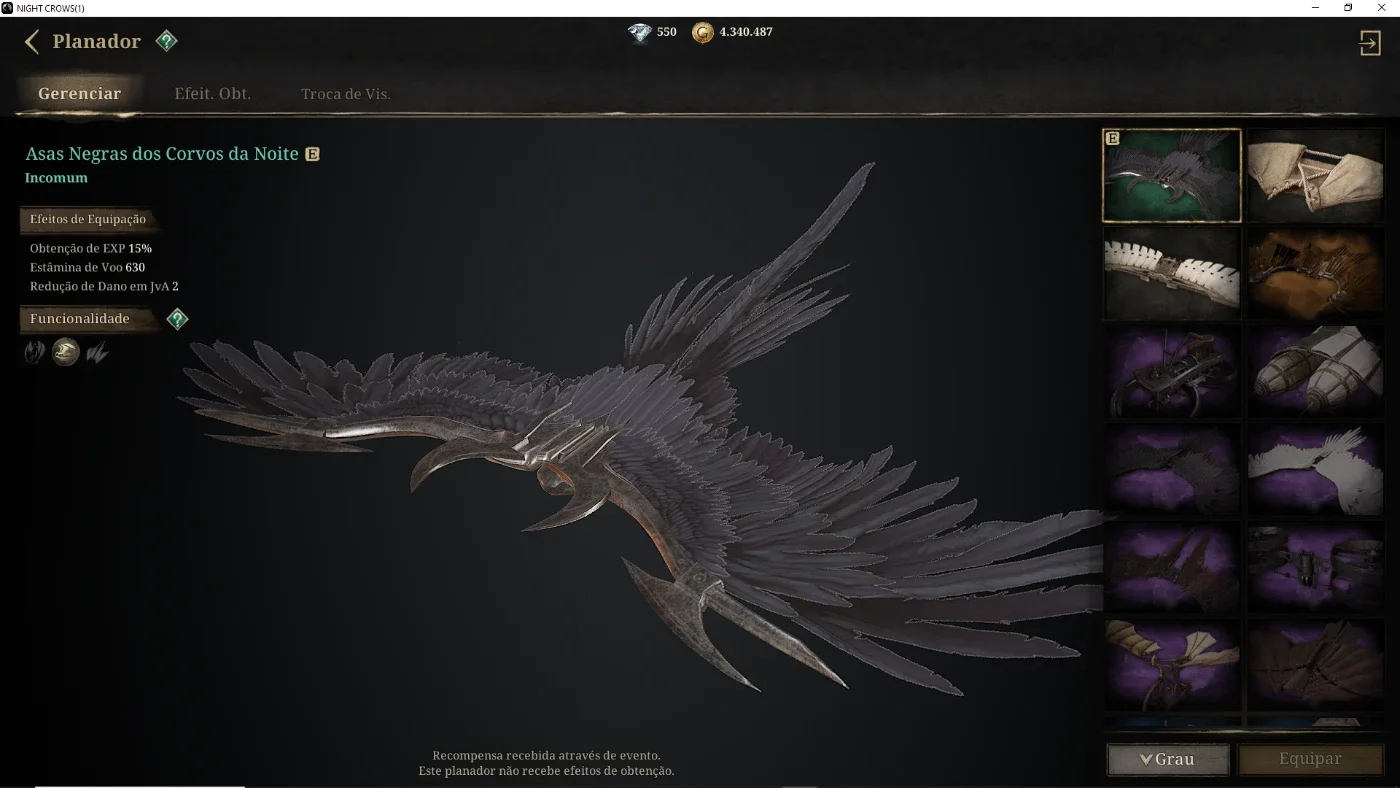Click the equipped E badge beside glider name
This screenshot has width=1400, height=788.
(312, 154)
